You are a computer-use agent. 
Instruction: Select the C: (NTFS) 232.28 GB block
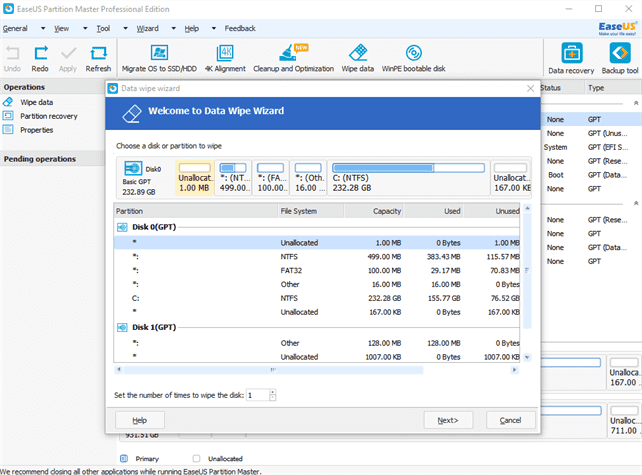(x=408, y=178)
